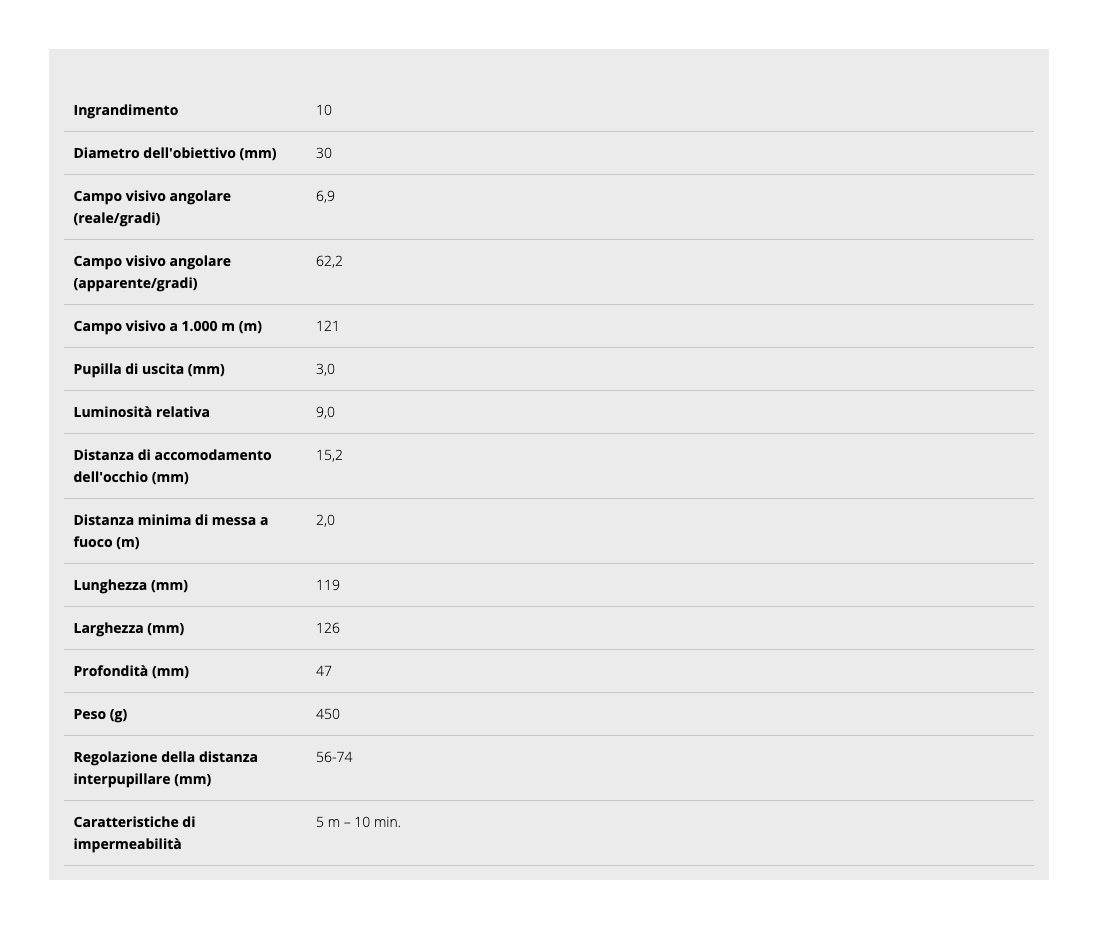This screenshot has height=929, width=1098.
Task: Click Distanza di accomodamento dell'occhio label
Action: pos(172,466)
